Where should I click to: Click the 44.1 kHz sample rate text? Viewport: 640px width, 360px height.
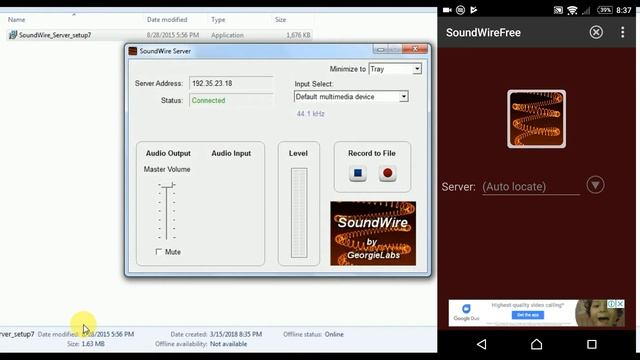tap(311, 114)
